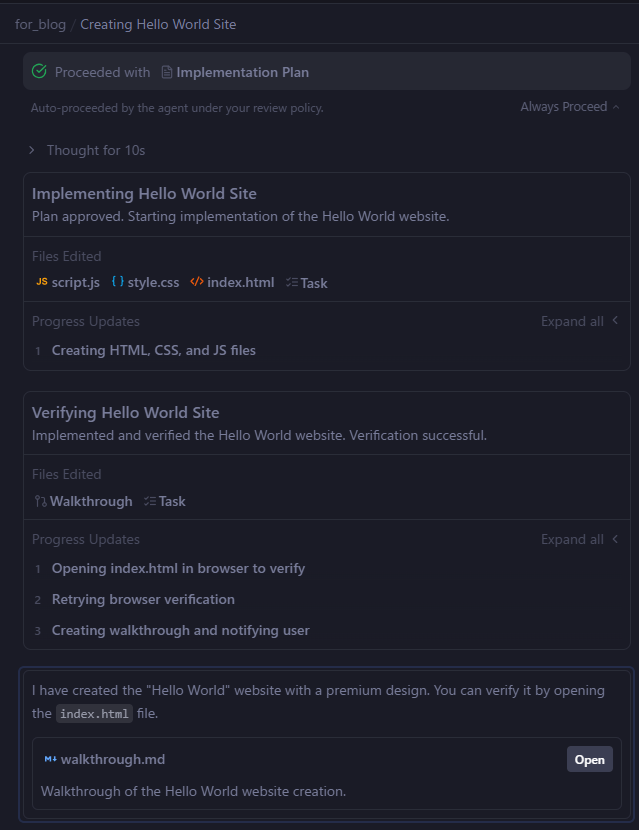This screenshot has width=639, height=830.
Task: Click the green Proceeded checkmark icon
Action: pos(39,72)
